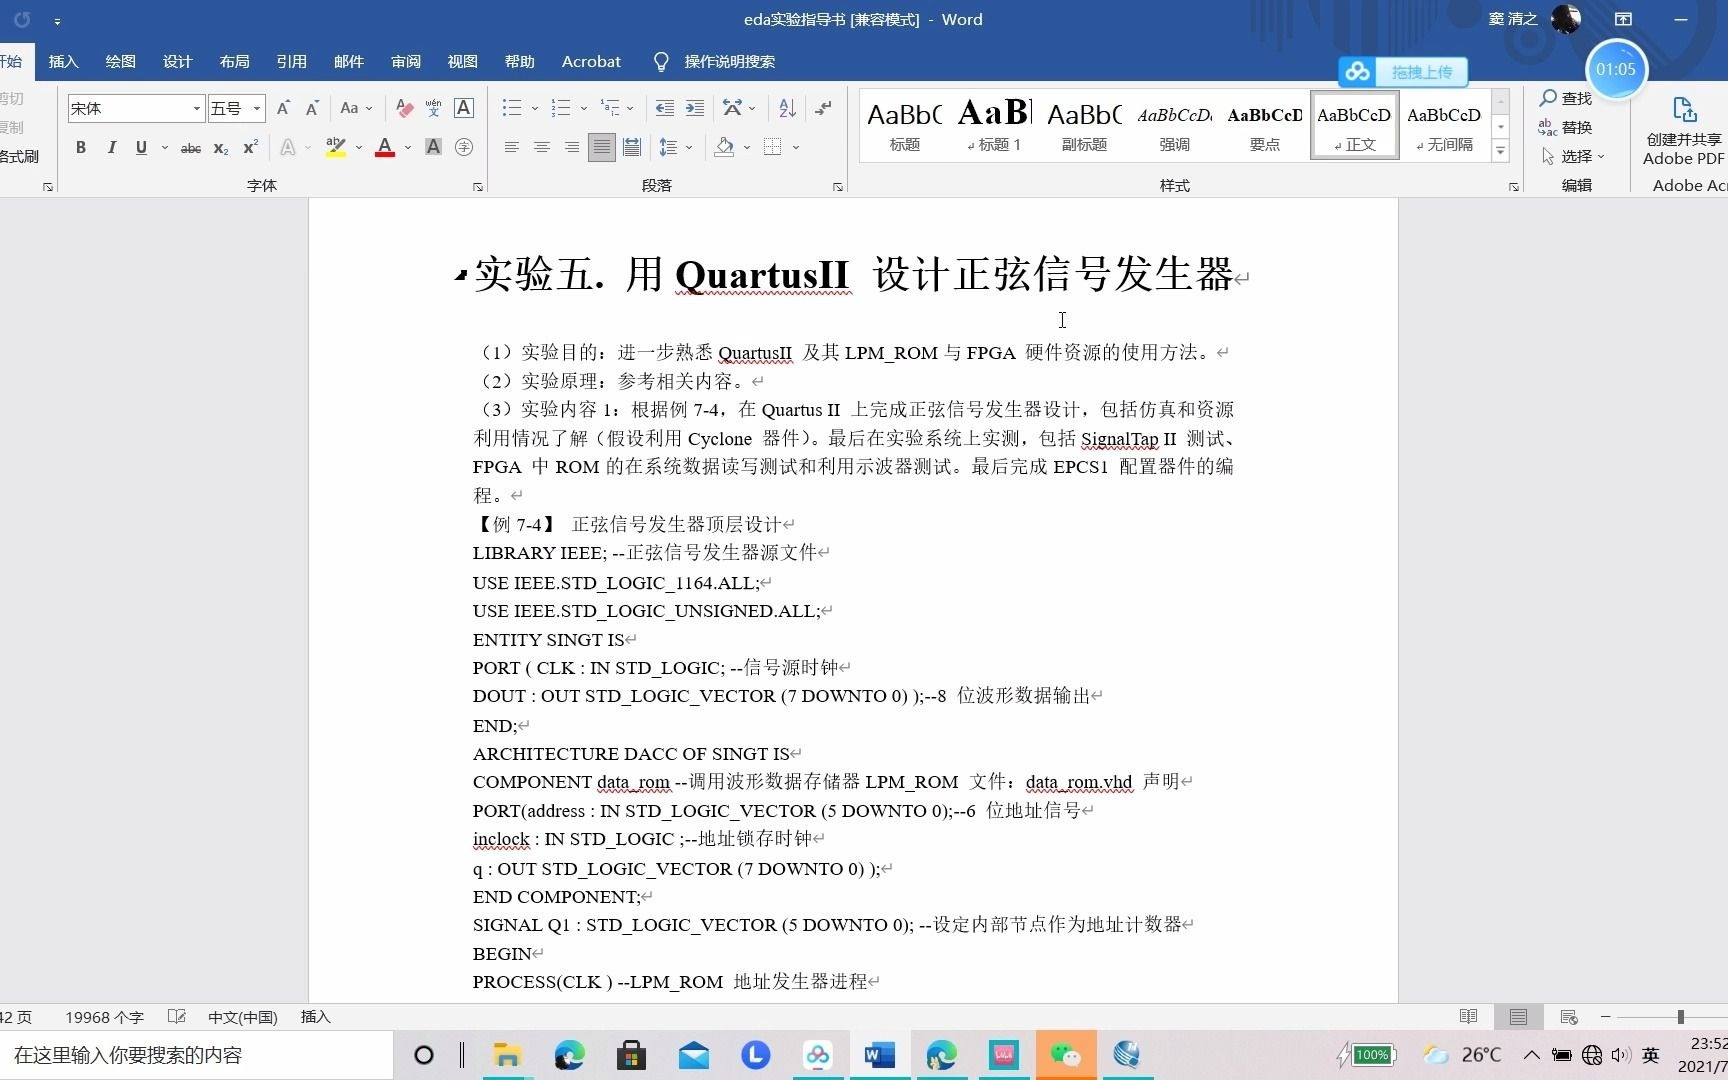The image size is (1728, 1080).
Task: Switch to Print Layout view icon
Action: click(1518, 1017)
